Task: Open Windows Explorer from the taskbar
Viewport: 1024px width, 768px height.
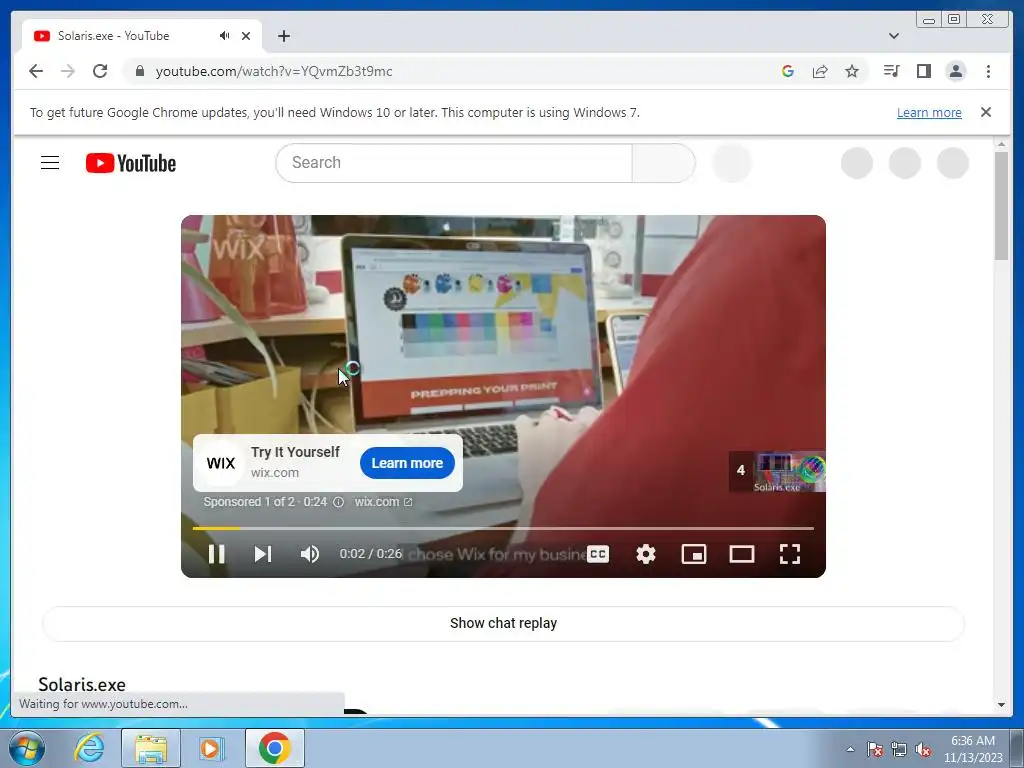Action: pos(151,748)
